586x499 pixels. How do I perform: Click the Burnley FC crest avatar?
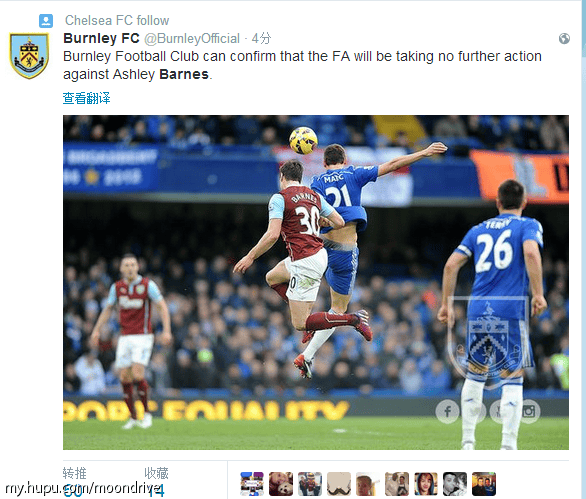click(x=29, y=56)
